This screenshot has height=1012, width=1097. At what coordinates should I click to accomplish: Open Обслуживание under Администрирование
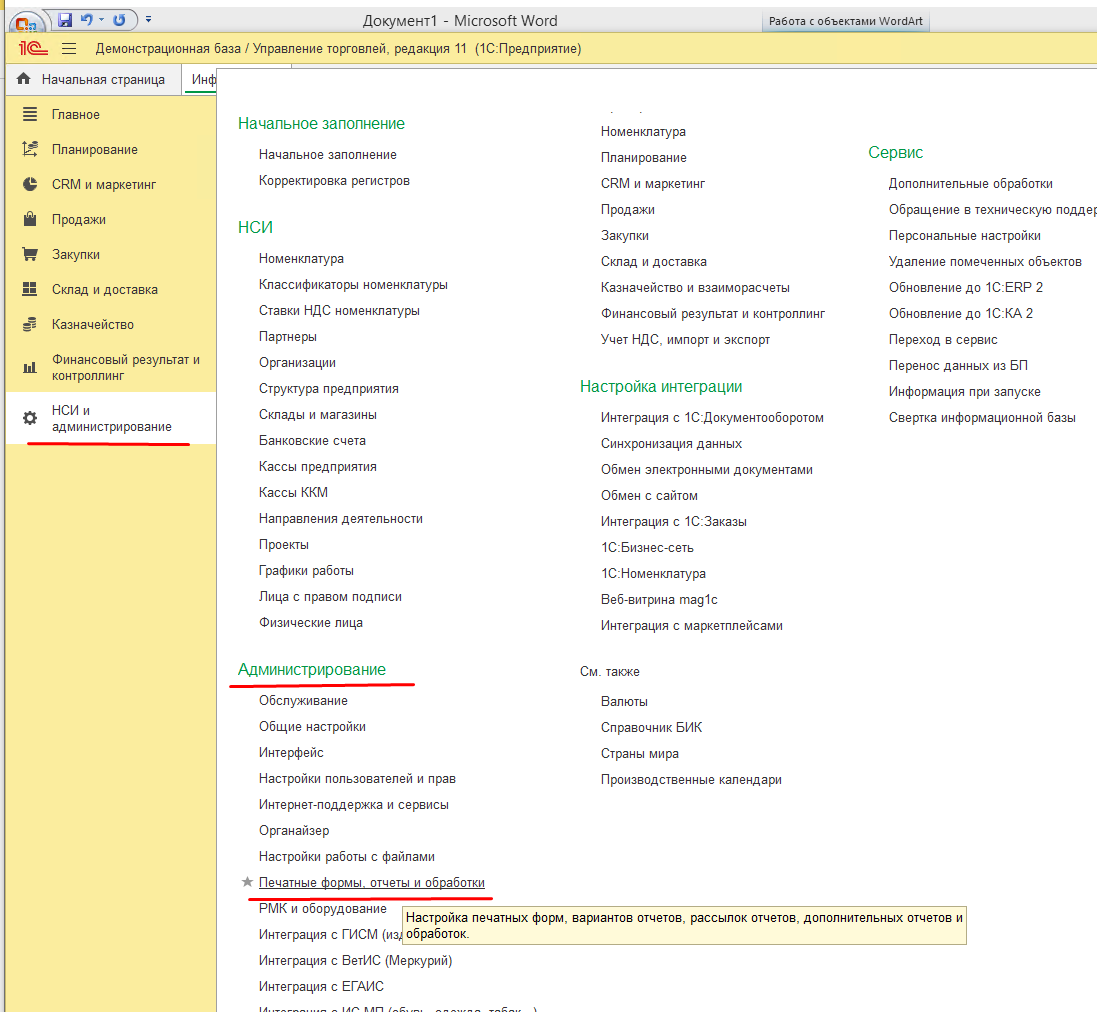pyautogui.click(x=303, y=701)
